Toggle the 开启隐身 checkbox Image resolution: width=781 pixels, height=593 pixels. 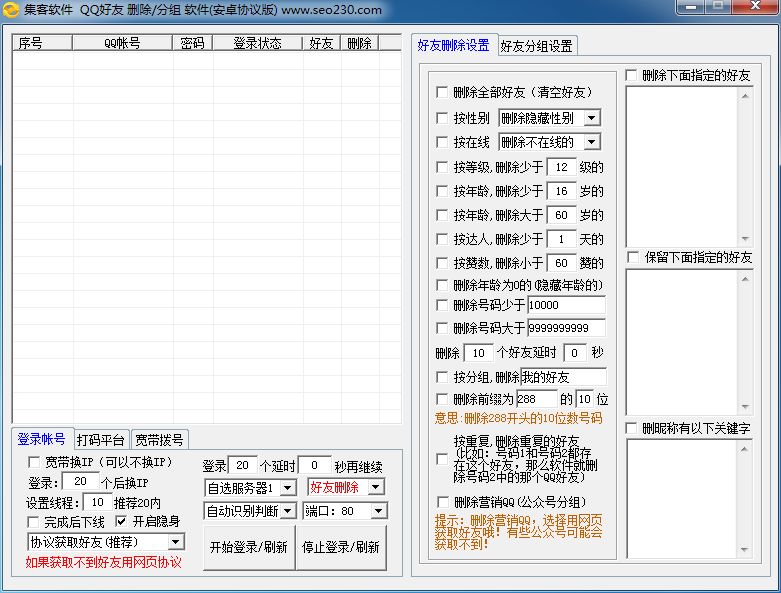(122, 522)
